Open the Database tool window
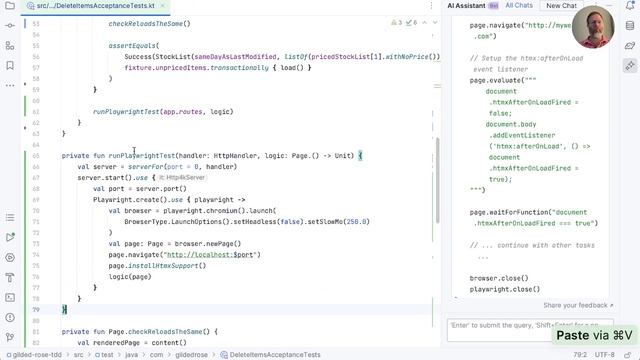 tap(630, 26)
